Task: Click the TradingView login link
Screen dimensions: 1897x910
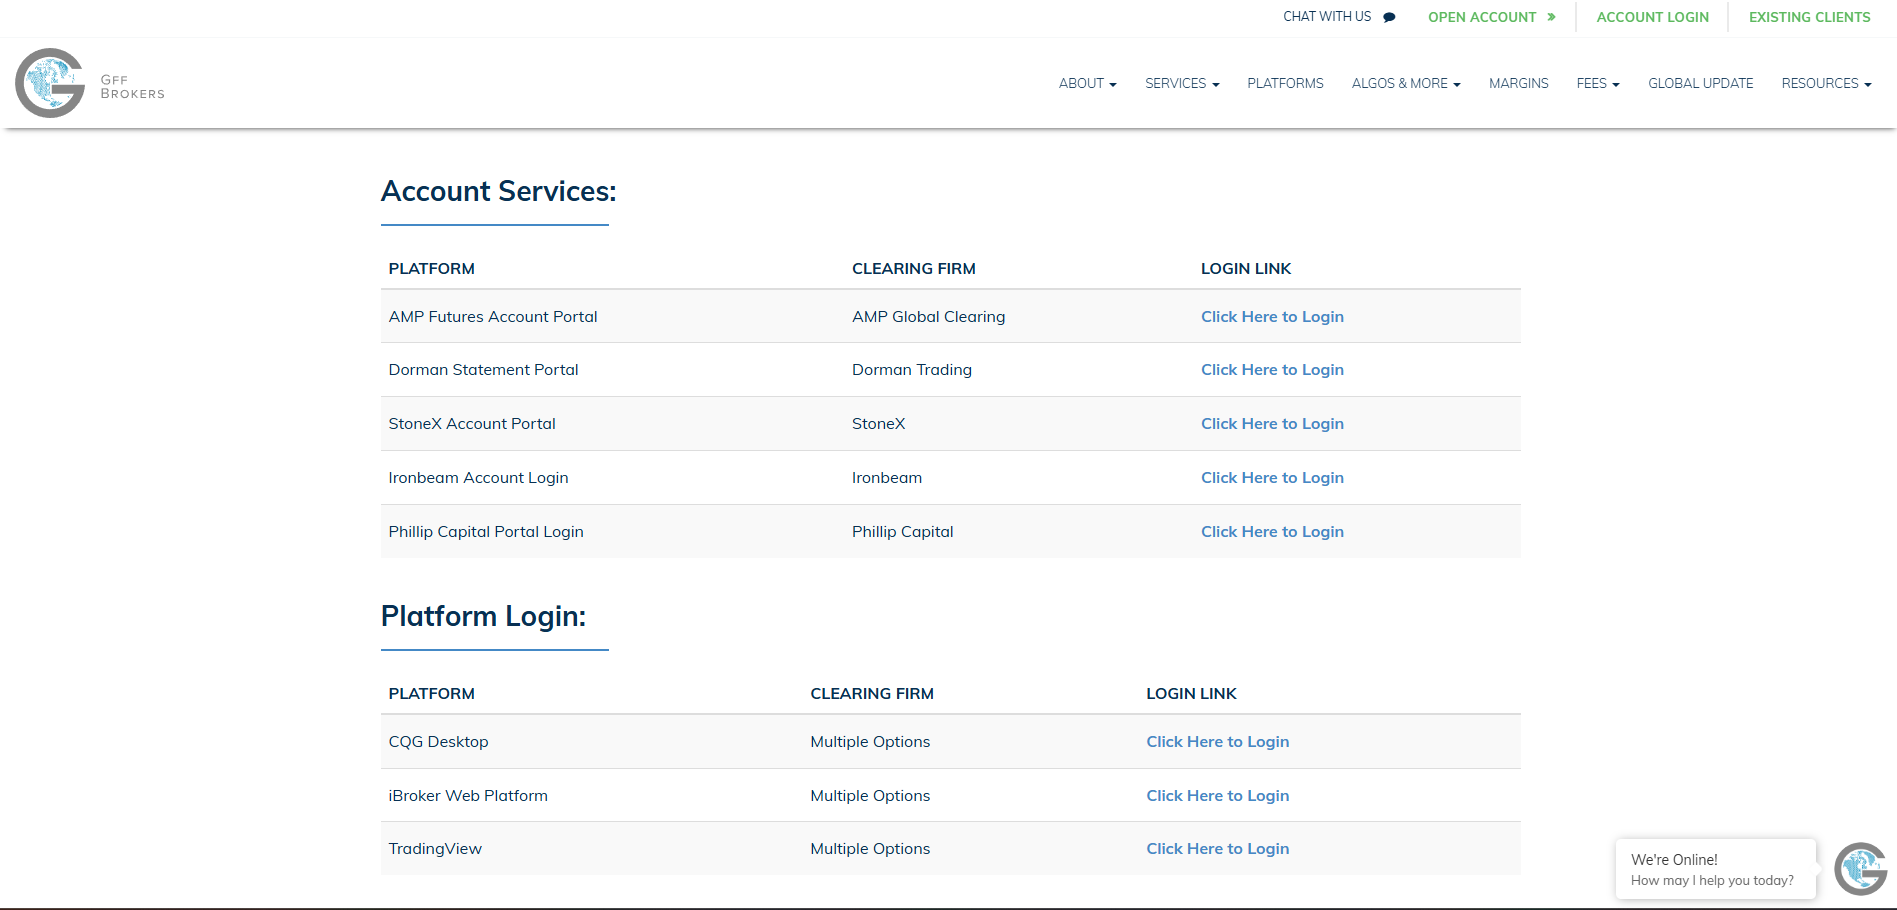Action: (1217, 849)
